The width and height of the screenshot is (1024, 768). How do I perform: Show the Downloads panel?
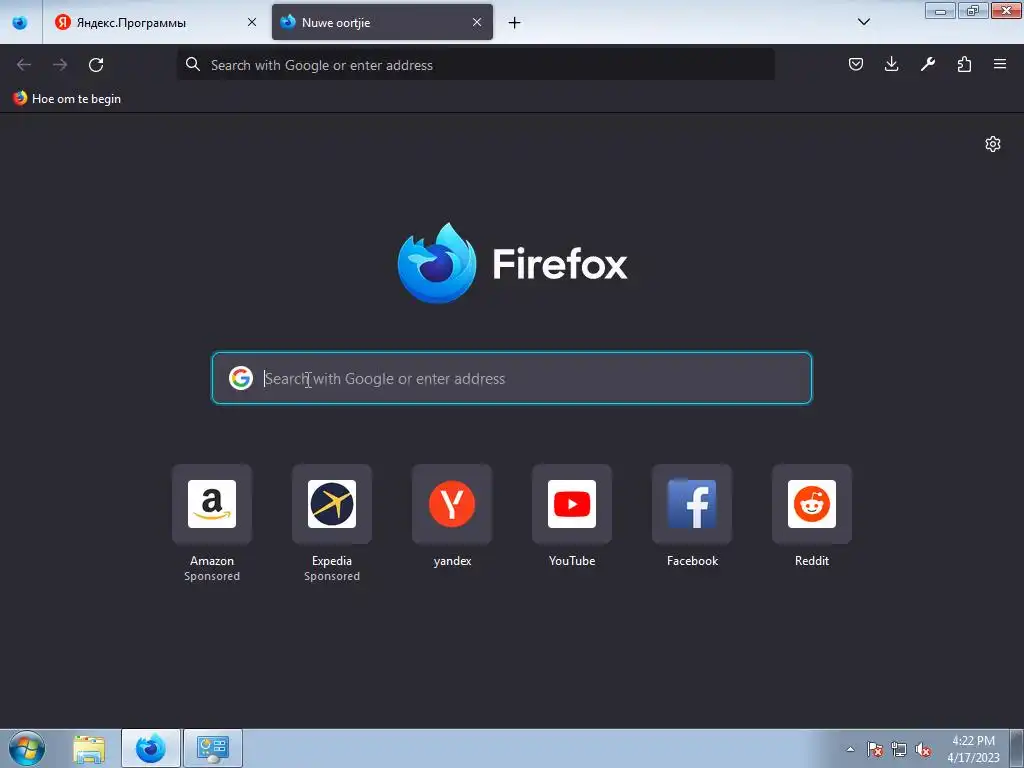[x=891, y=64]
